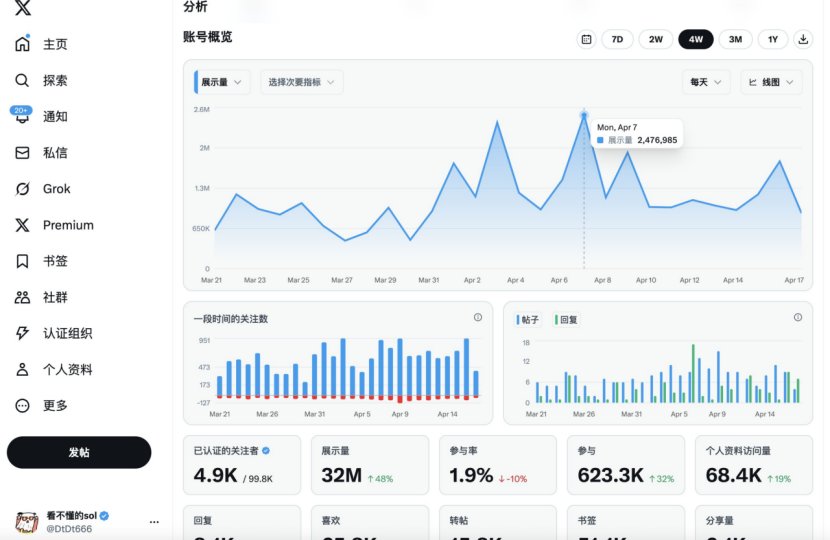
Task: Click the 看不懂的sol profile avatar
Action: click(26, 522)
